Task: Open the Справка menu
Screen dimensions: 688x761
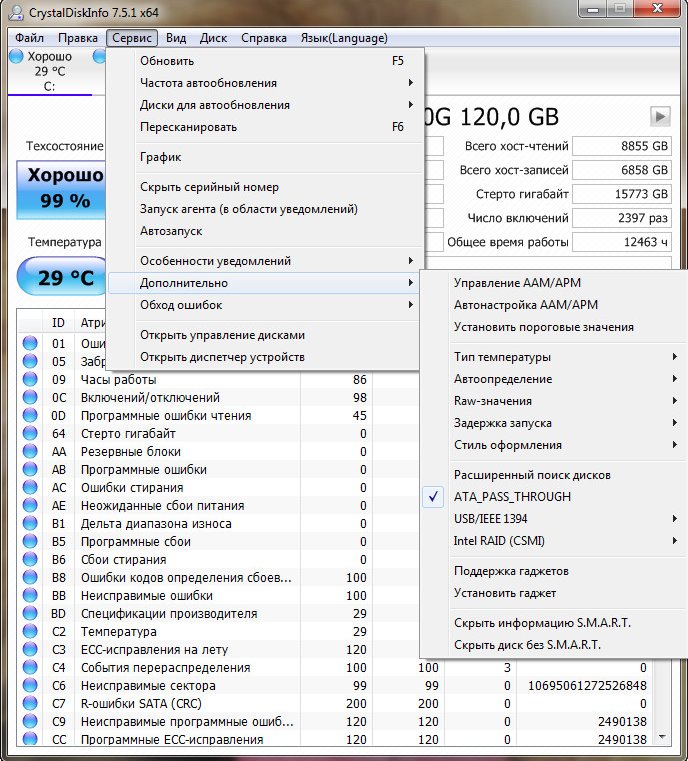Action: click(263, 38)
